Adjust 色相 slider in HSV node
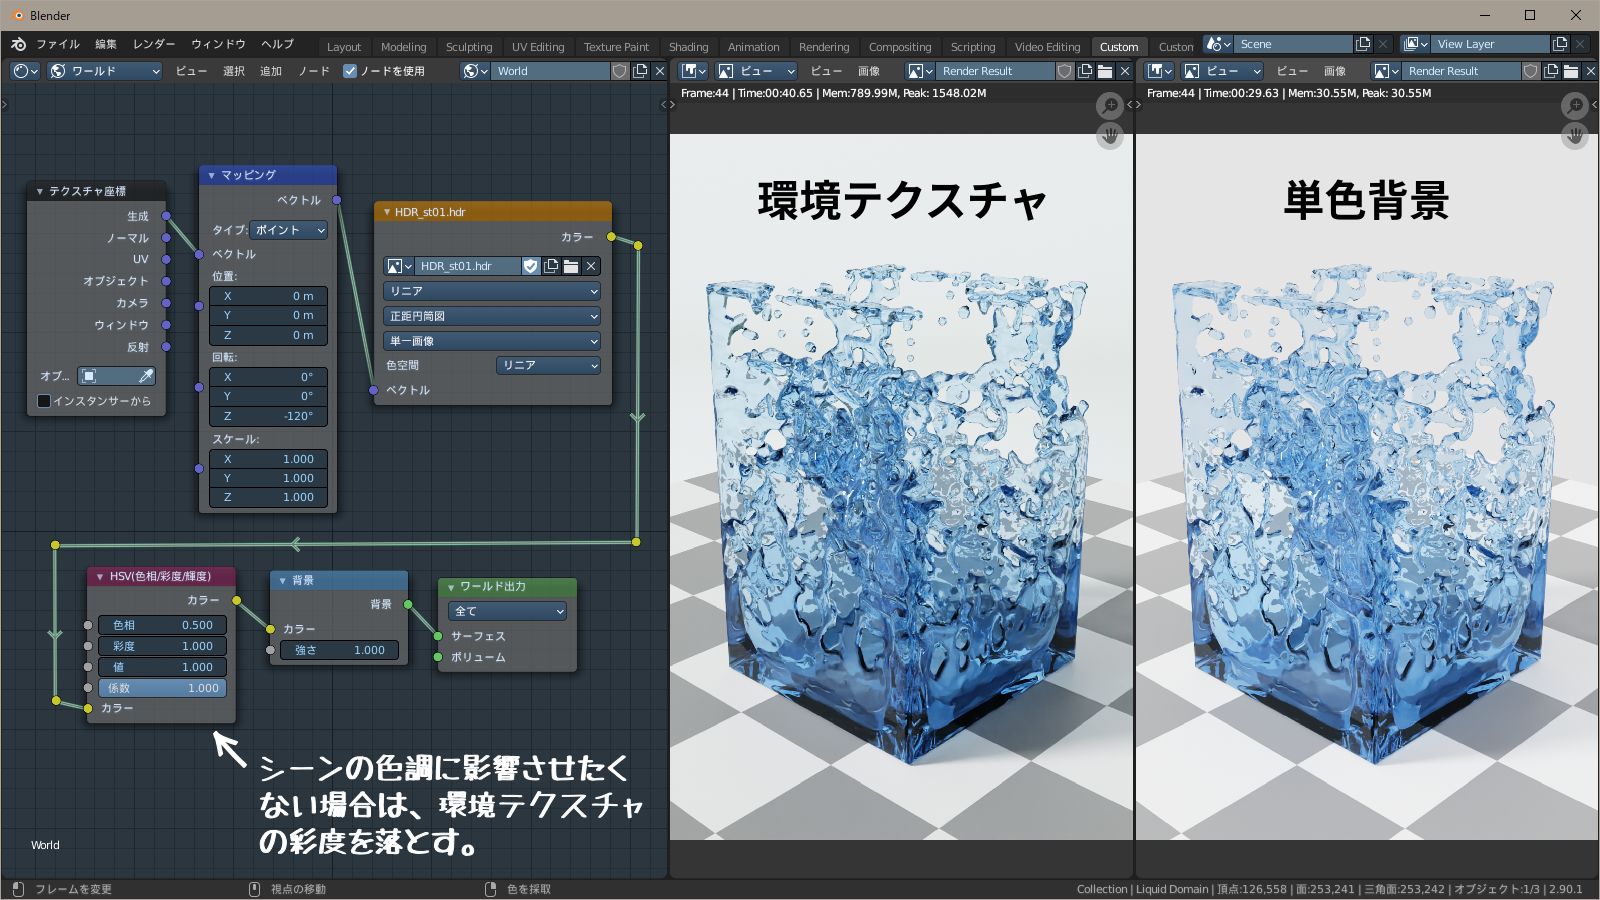The width and height of the screenshot is (1600, 900). tap(162, 625)
